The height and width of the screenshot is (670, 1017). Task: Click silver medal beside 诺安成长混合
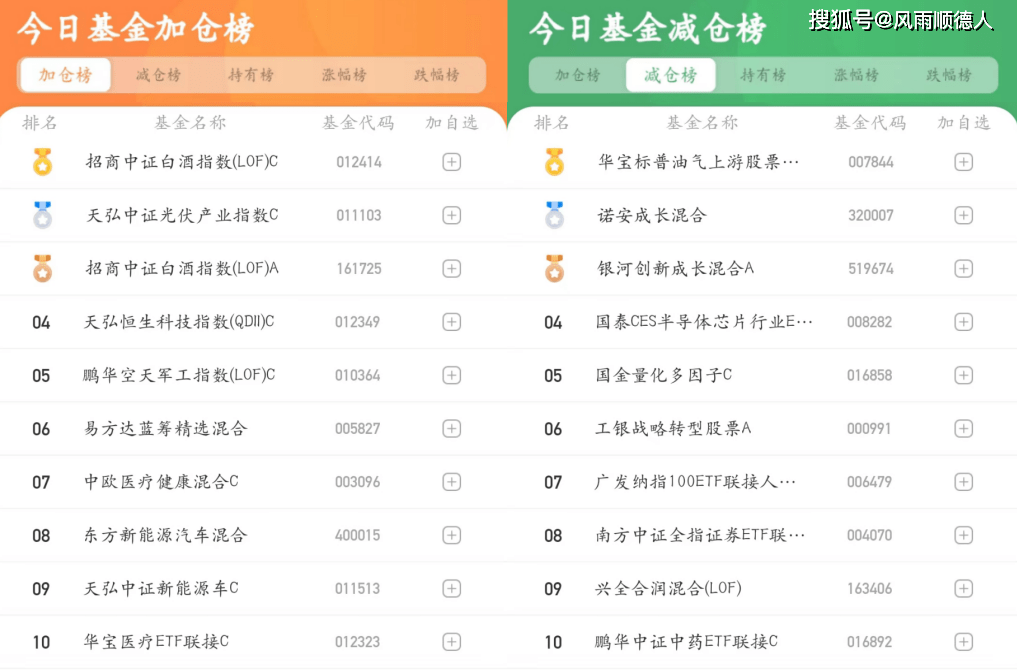click(x=554, y=215)
